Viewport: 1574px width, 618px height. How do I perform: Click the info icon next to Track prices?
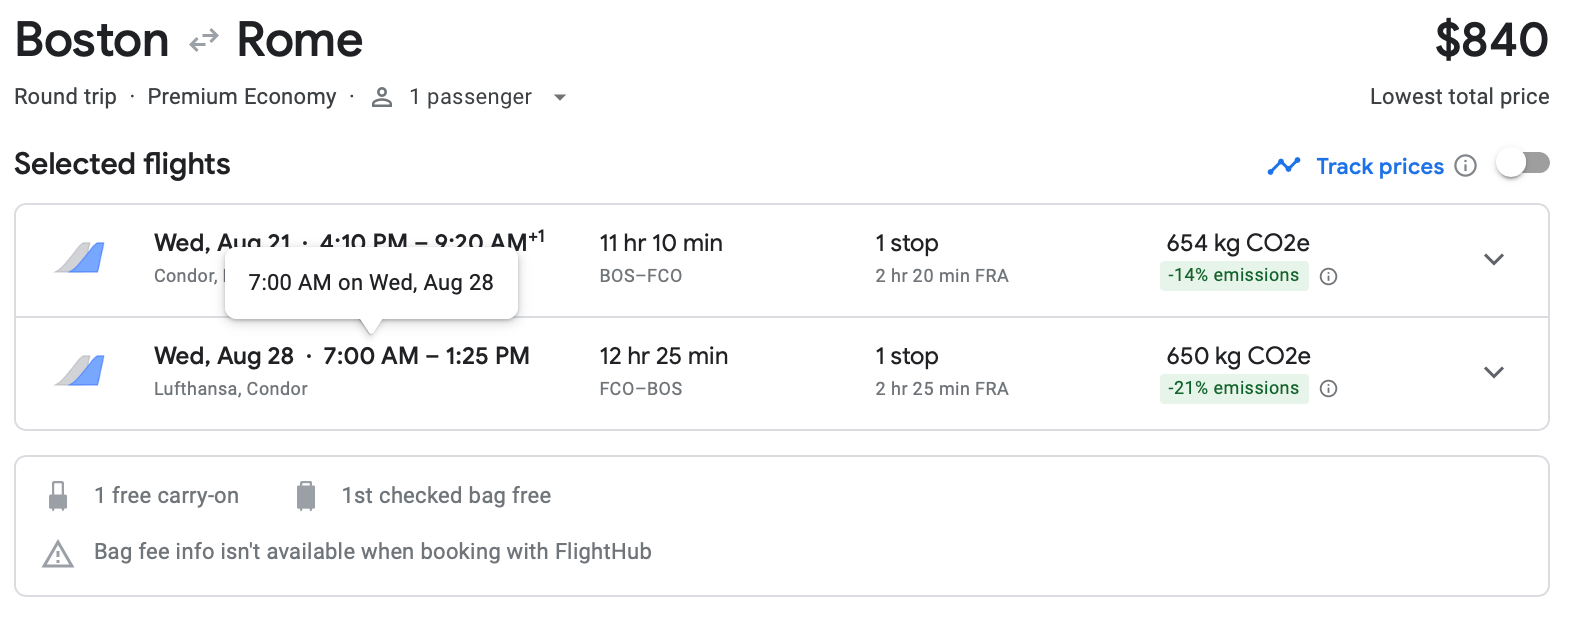[x=1466, y=166]
